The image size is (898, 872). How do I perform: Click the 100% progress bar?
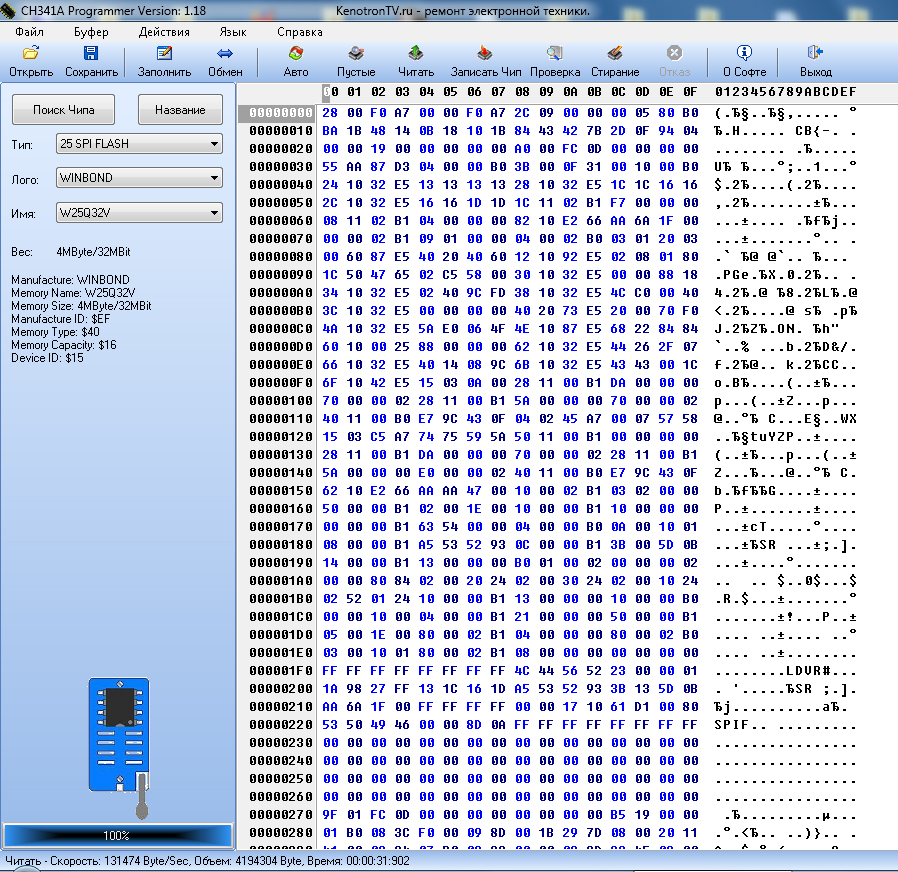[x=117, y=835]
